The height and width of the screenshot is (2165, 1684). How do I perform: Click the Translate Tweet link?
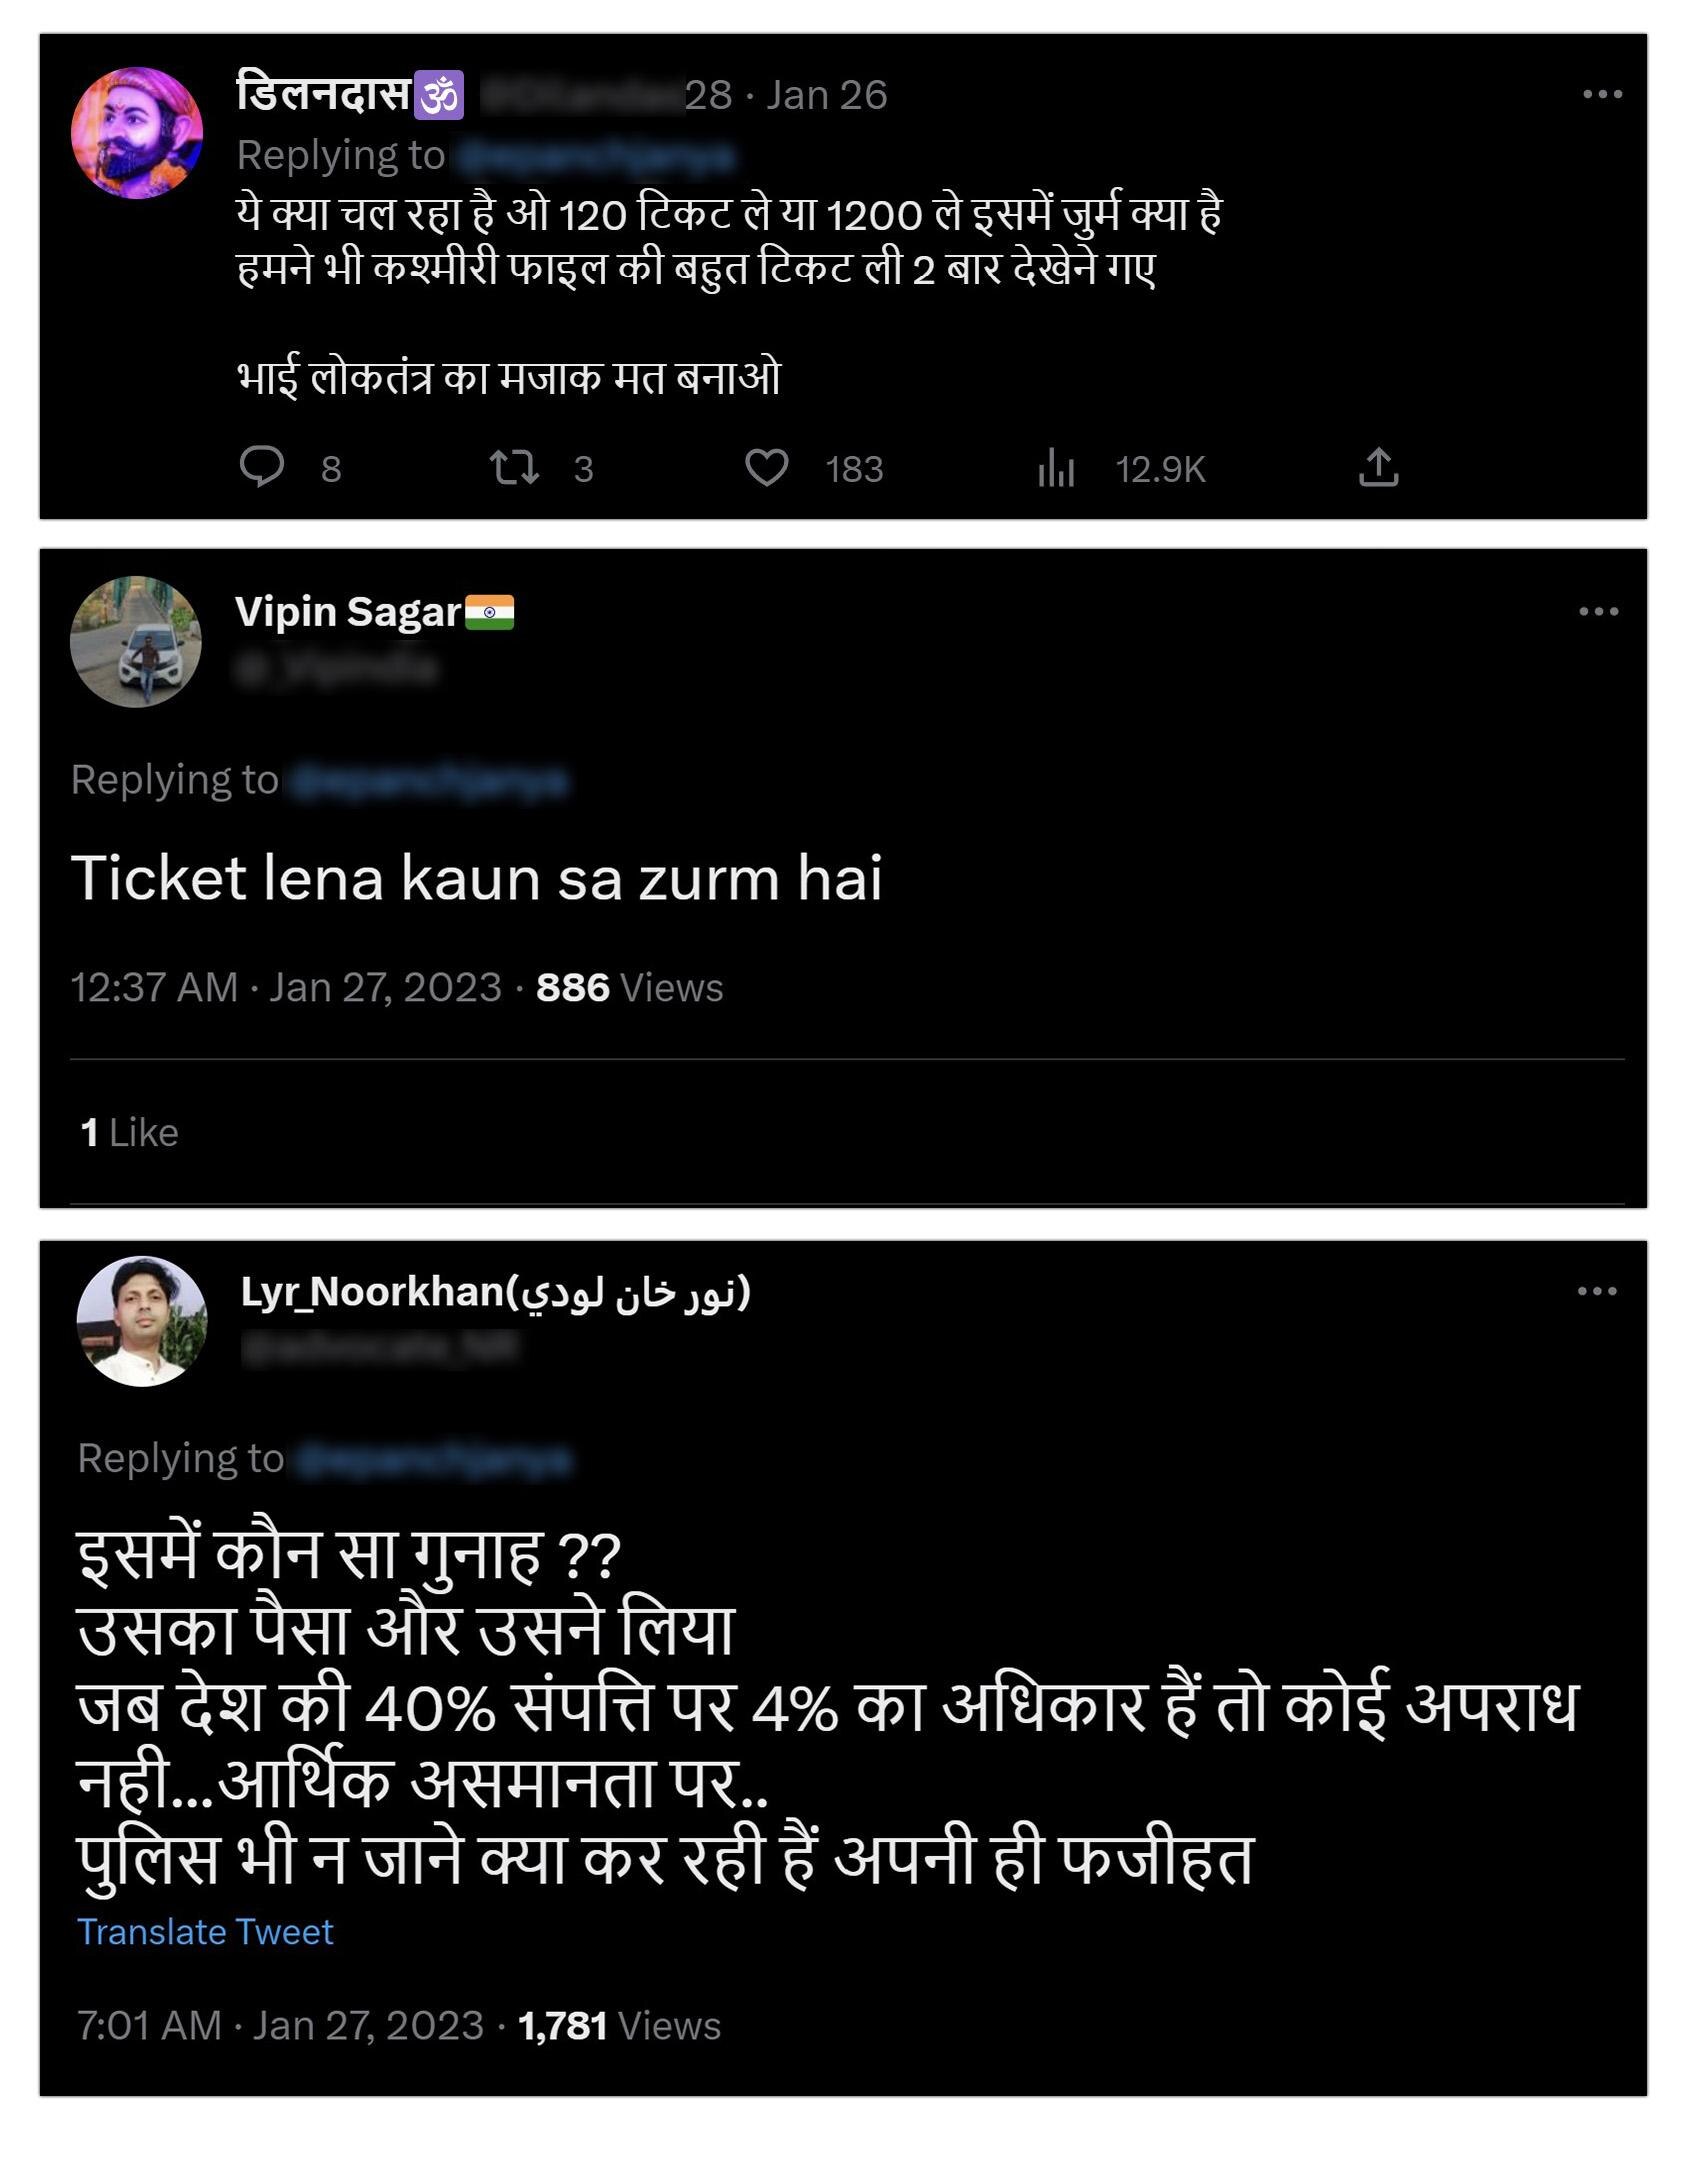coord(205,1932)
